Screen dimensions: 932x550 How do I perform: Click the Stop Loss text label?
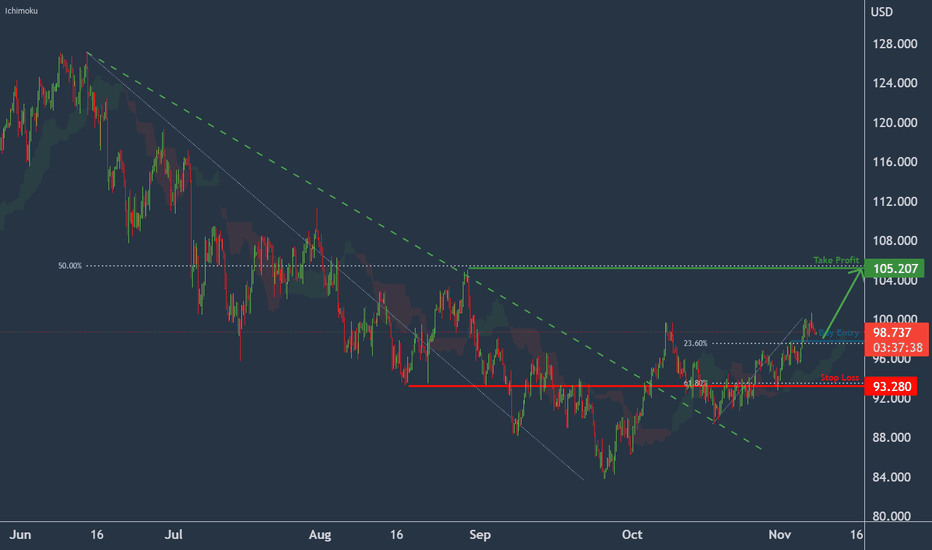pyautogui.click(x=839, y=378)
